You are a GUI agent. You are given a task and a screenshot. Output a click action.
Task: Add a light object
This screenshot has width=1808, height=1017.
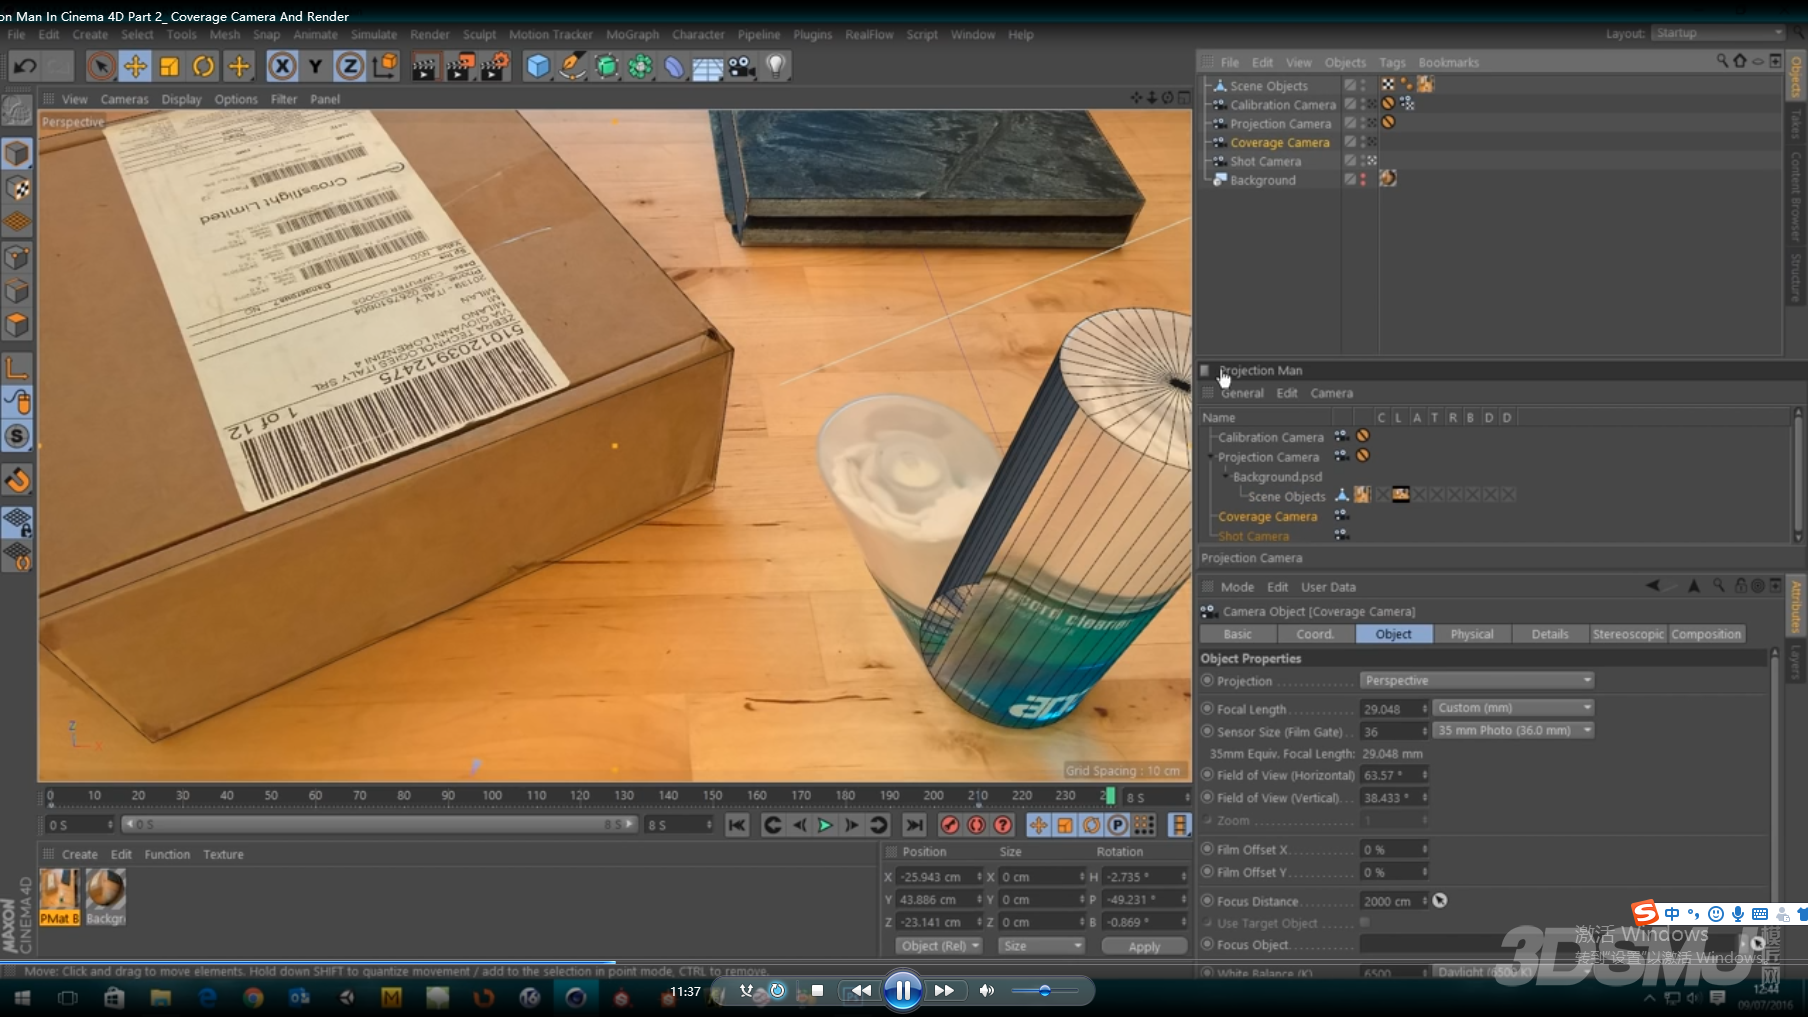776,67
